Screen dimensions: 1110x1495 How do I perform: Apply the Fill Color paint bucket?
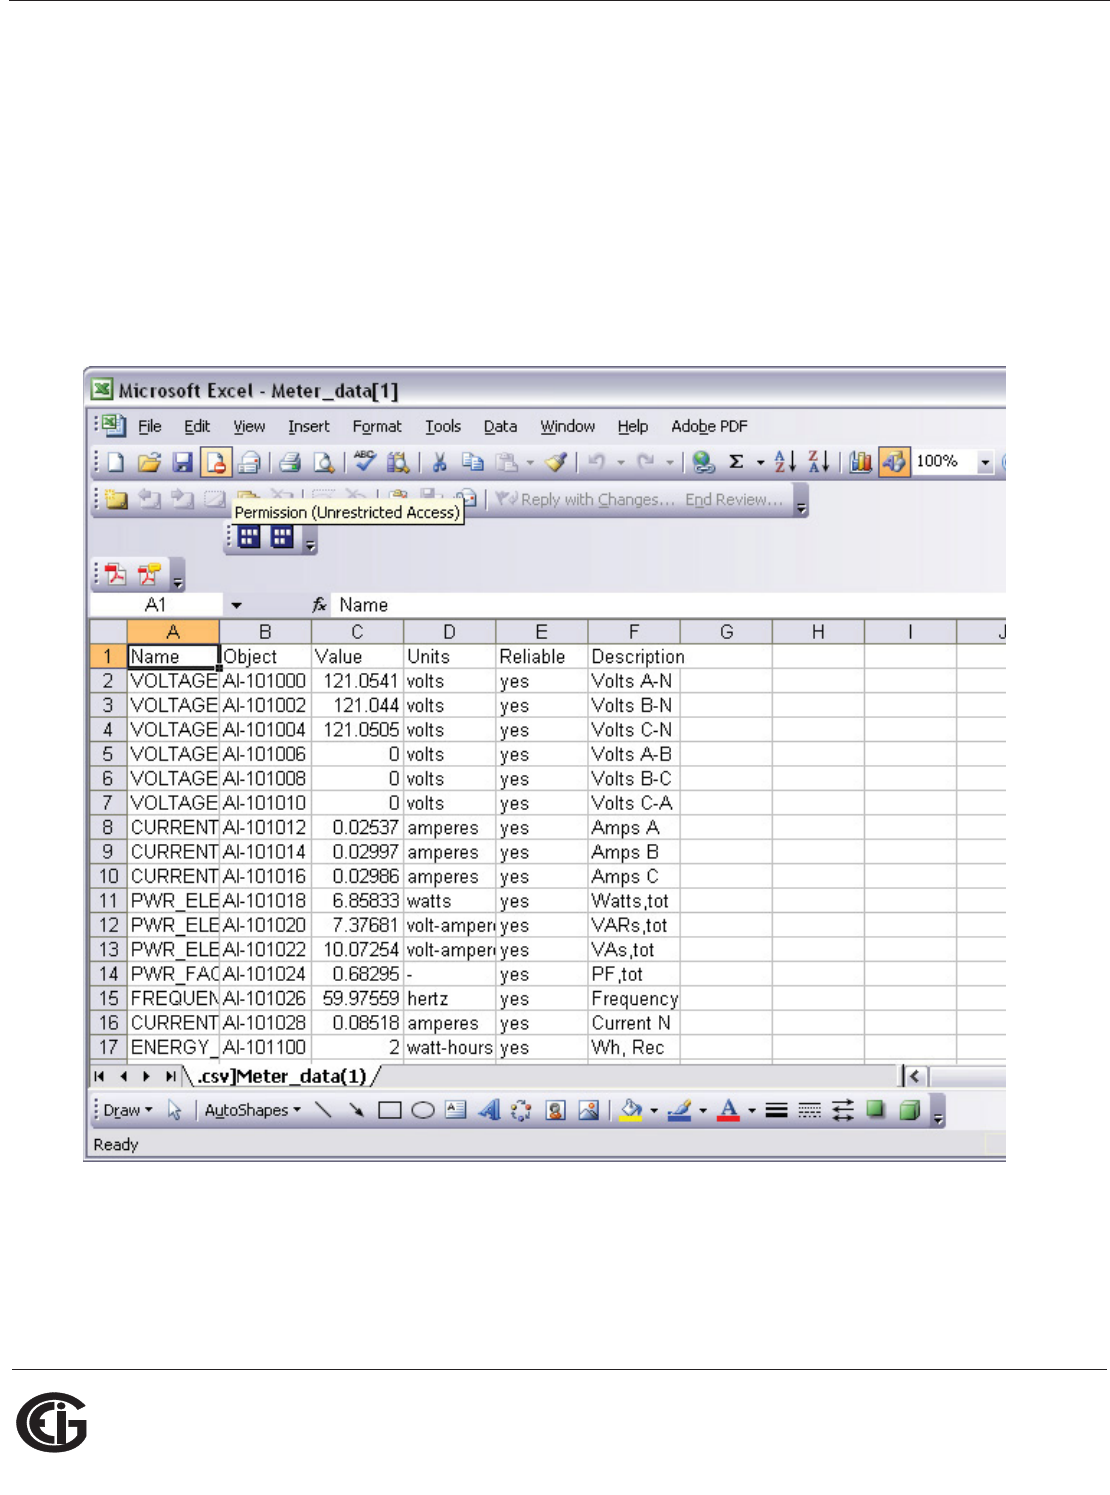(632, 1110)
